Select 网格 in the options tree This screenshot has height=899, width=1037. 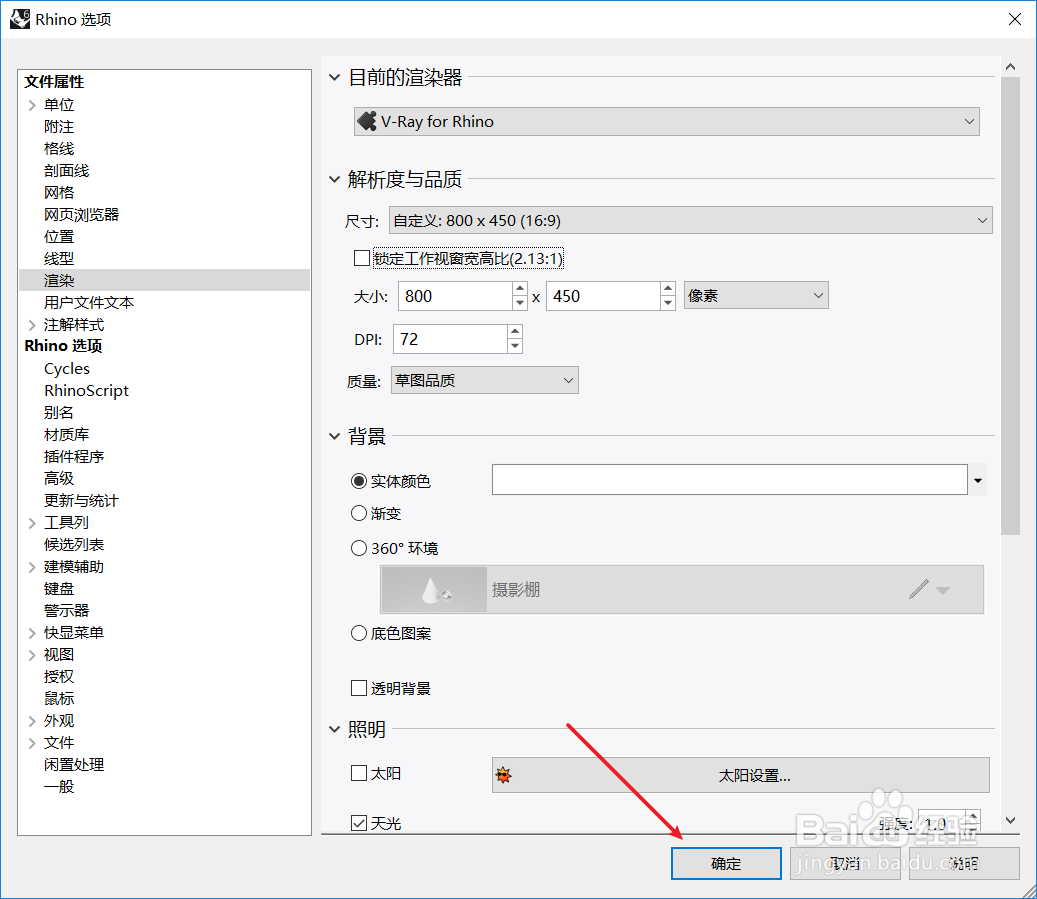tap(59, 193)
